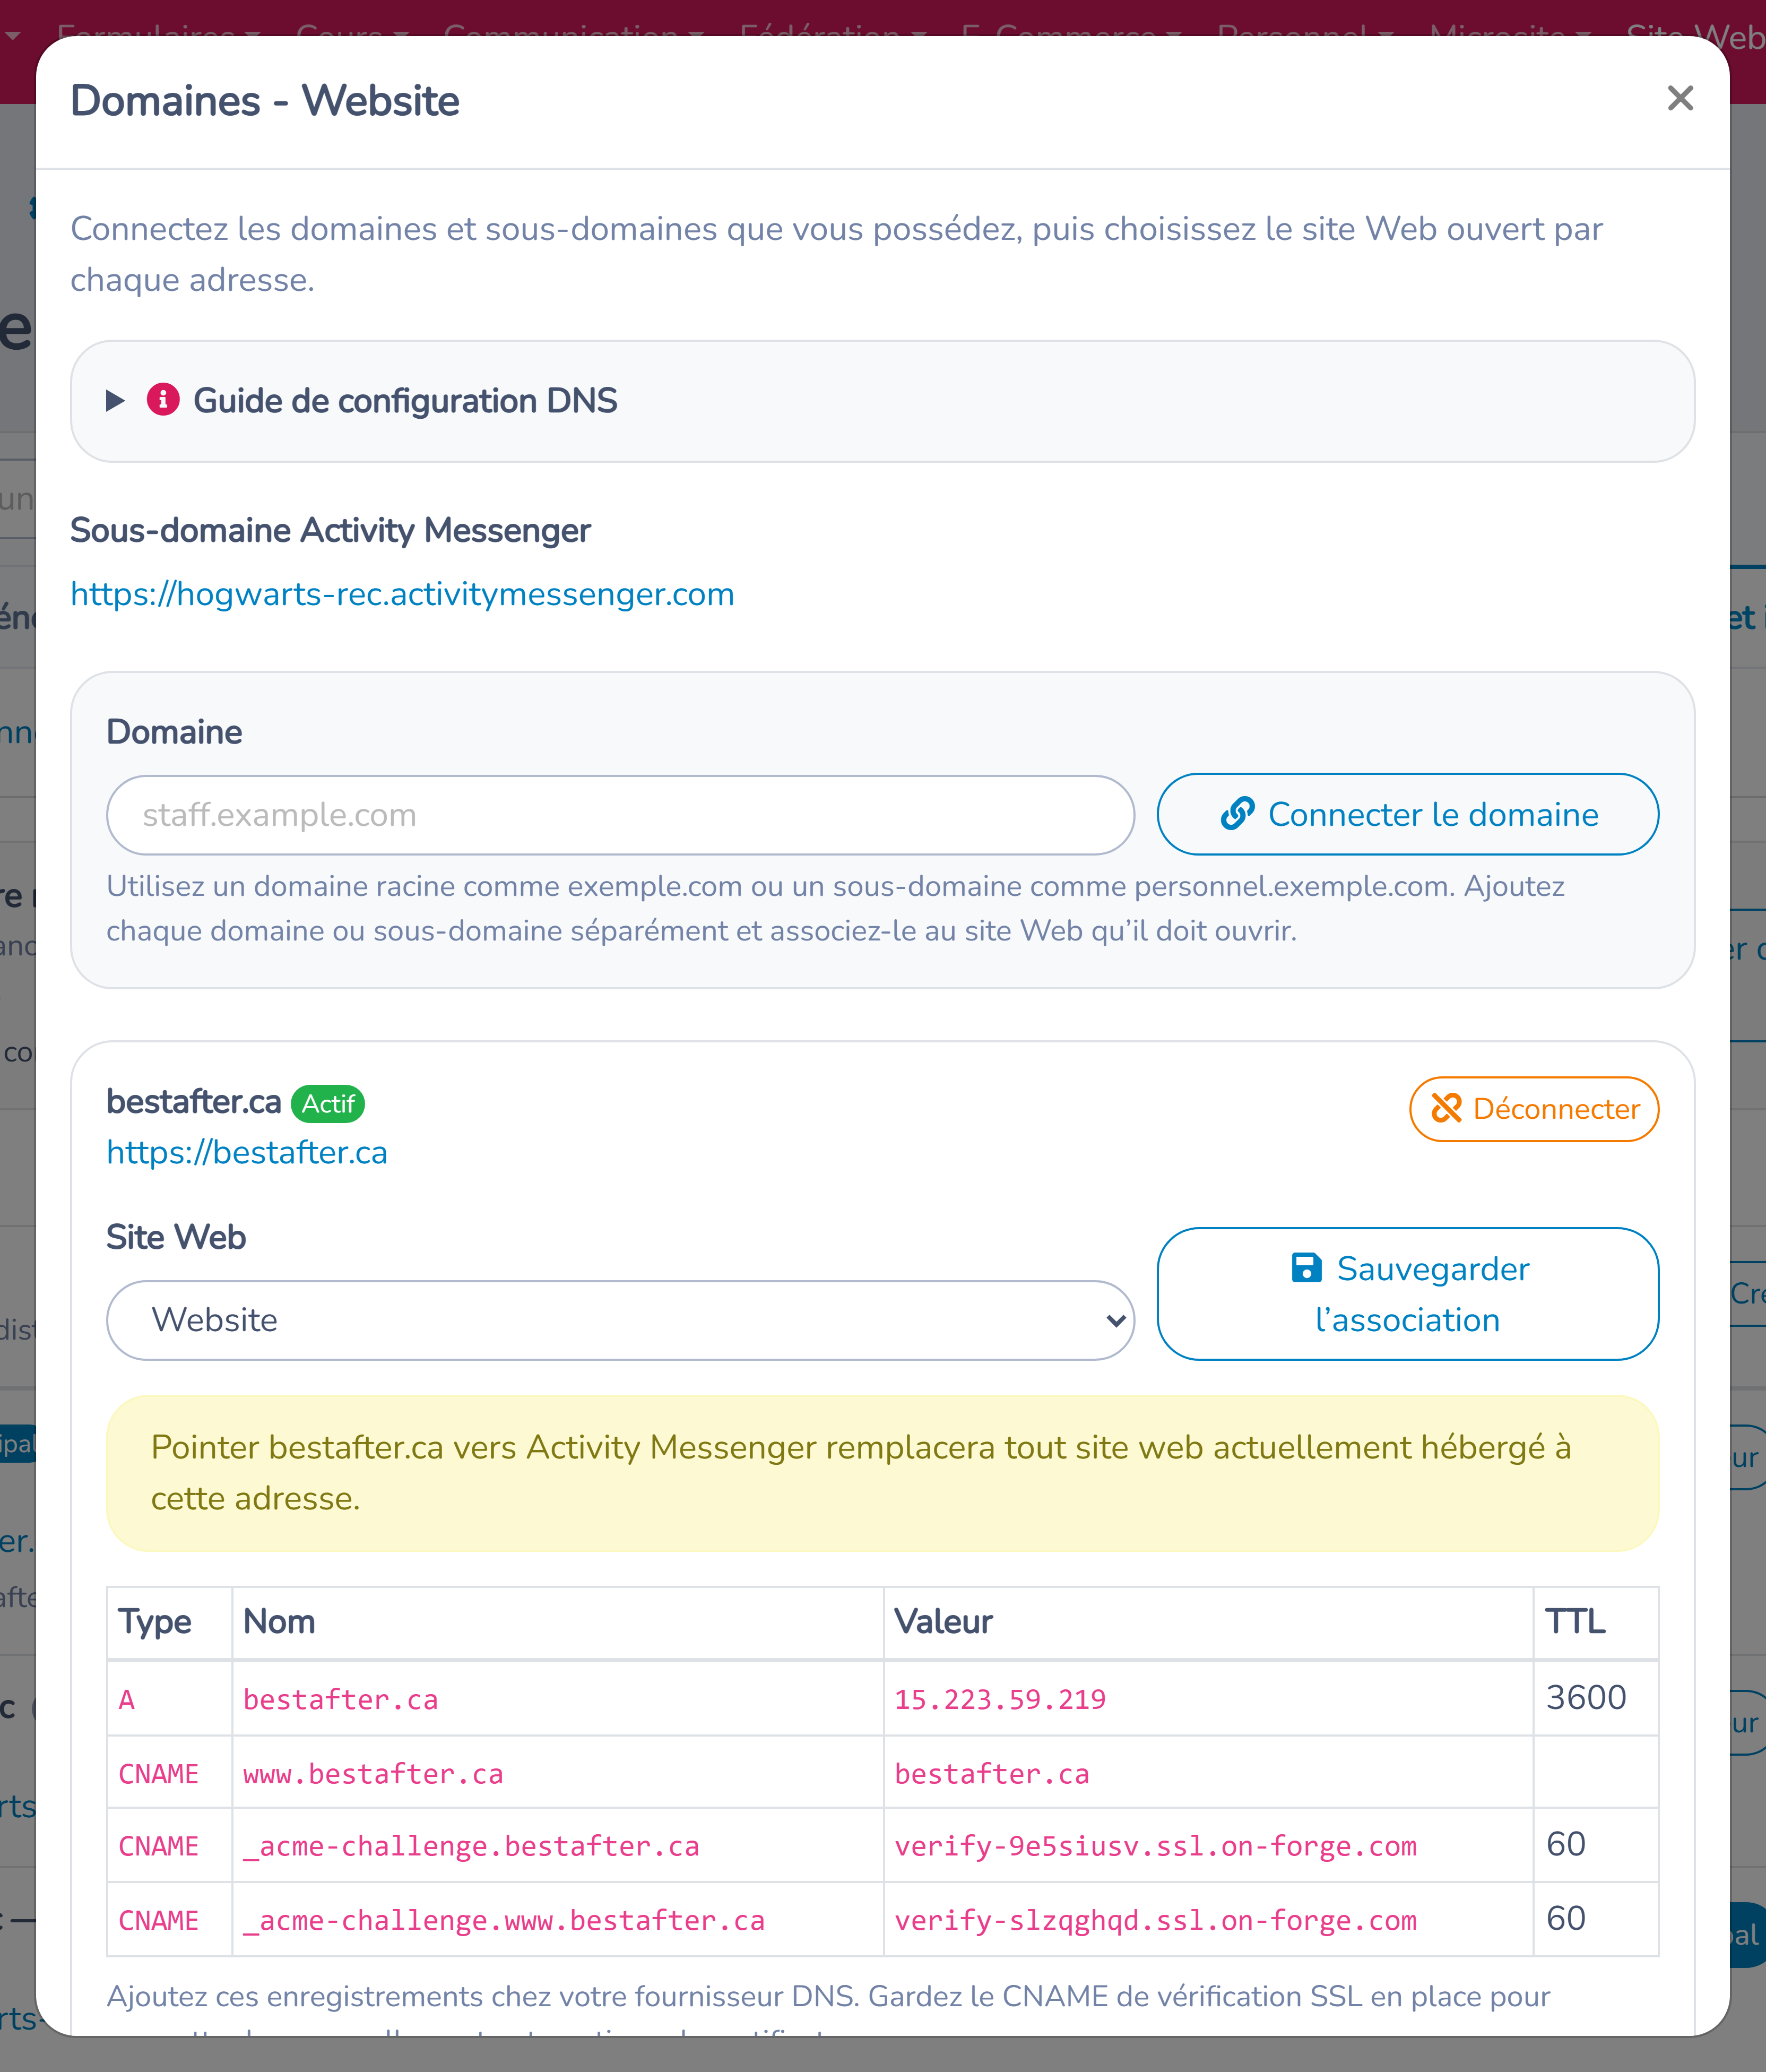Select the verify-slzqghqd.ssl.on-forge.com value
This screenshot has width=1766, height=2072.
tap(1155, 1920)
